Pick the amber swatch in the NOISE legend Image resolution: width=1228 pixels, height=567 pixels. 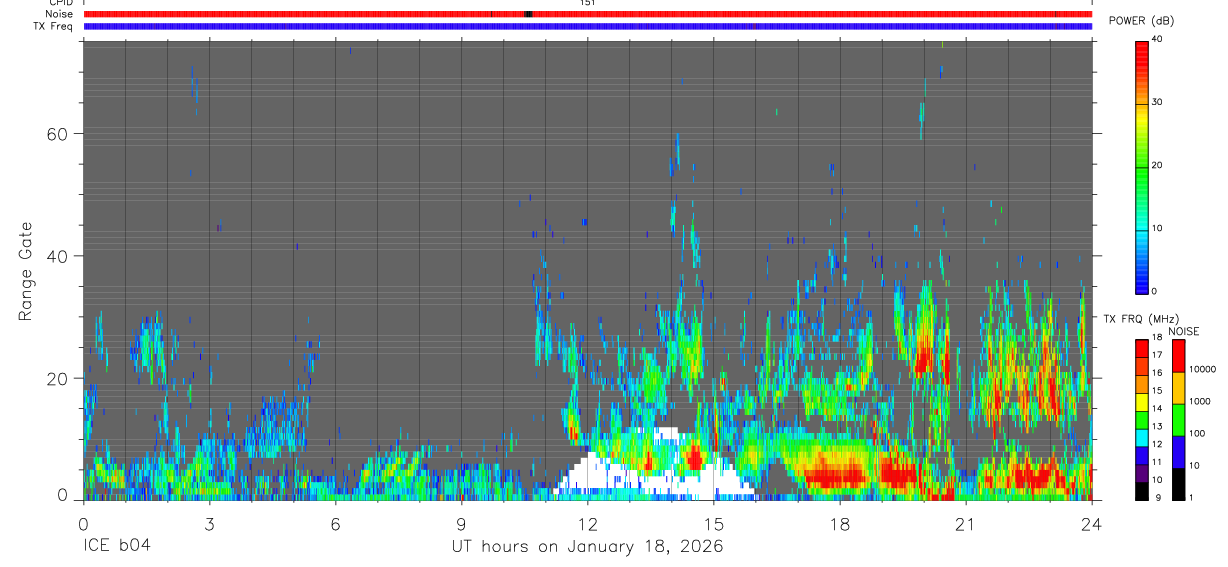coord(1177,388)
